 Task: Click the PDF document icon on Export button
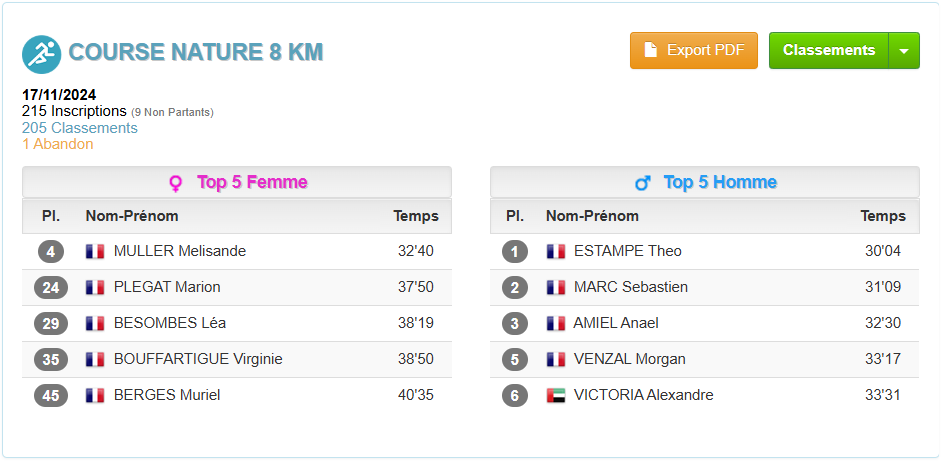click(651, 50)
